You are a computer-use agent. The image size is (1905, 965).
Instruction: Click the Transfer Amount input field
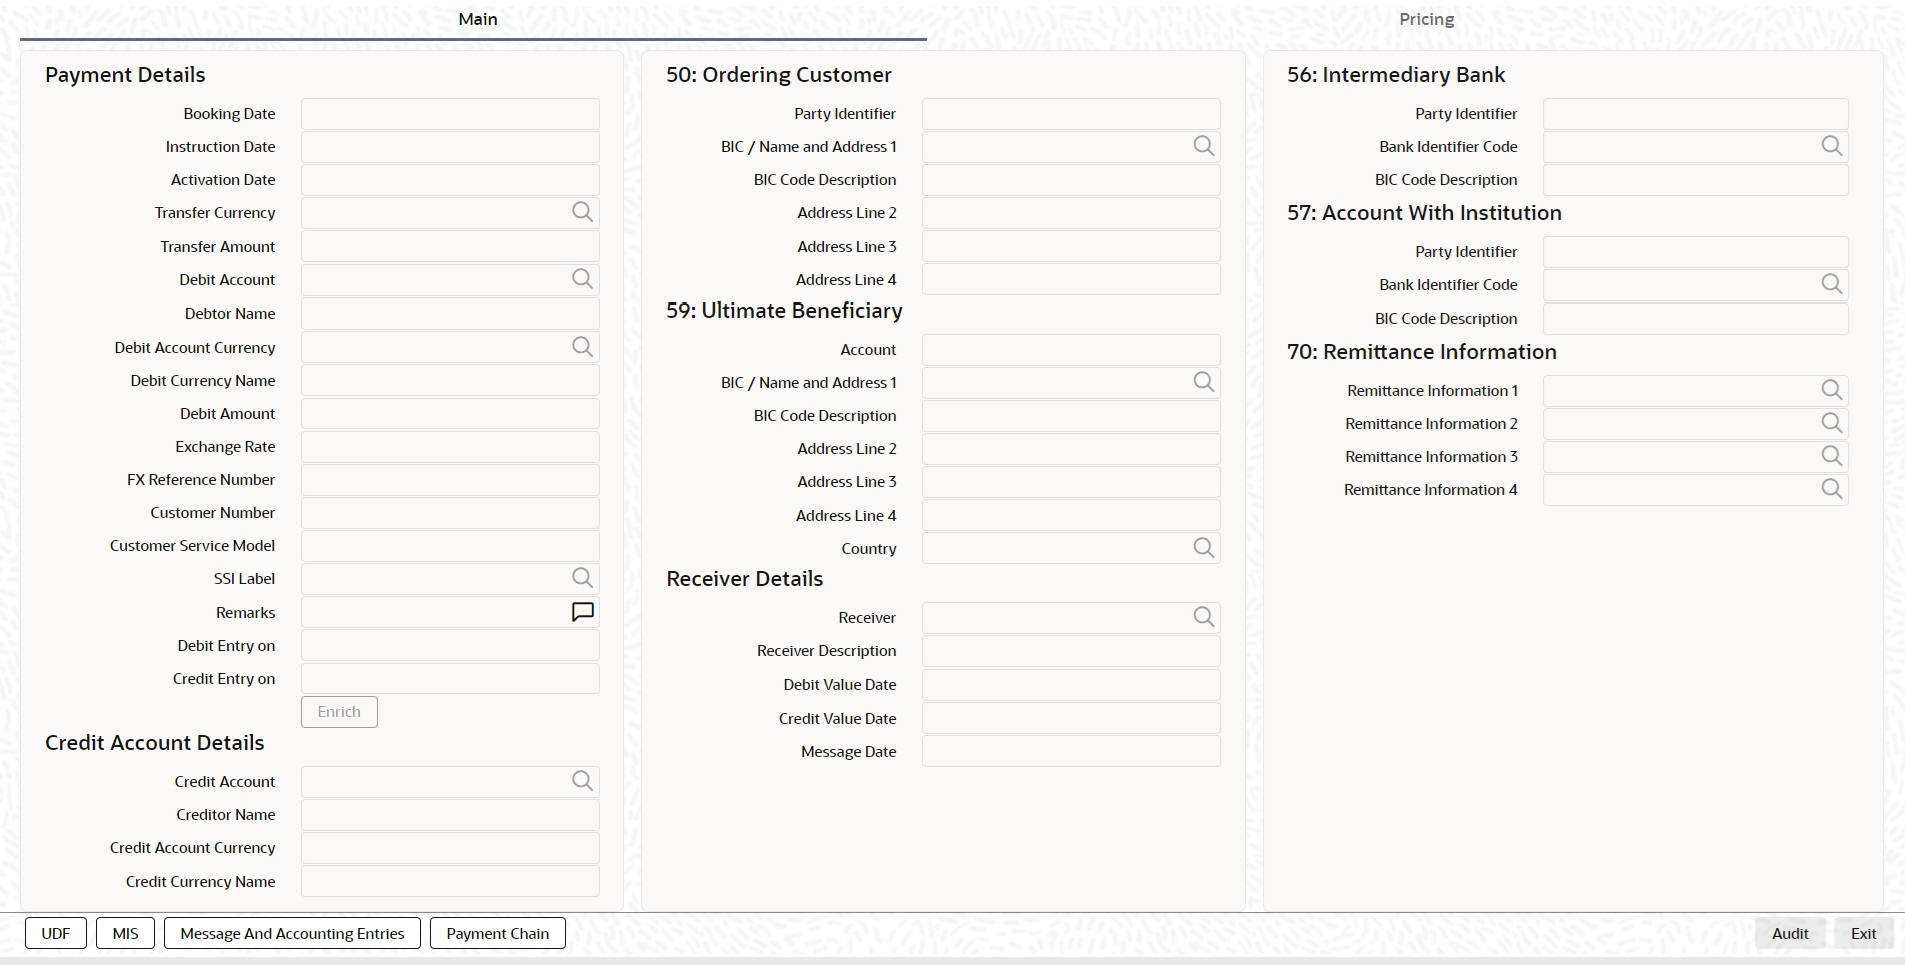click(450, 246)
